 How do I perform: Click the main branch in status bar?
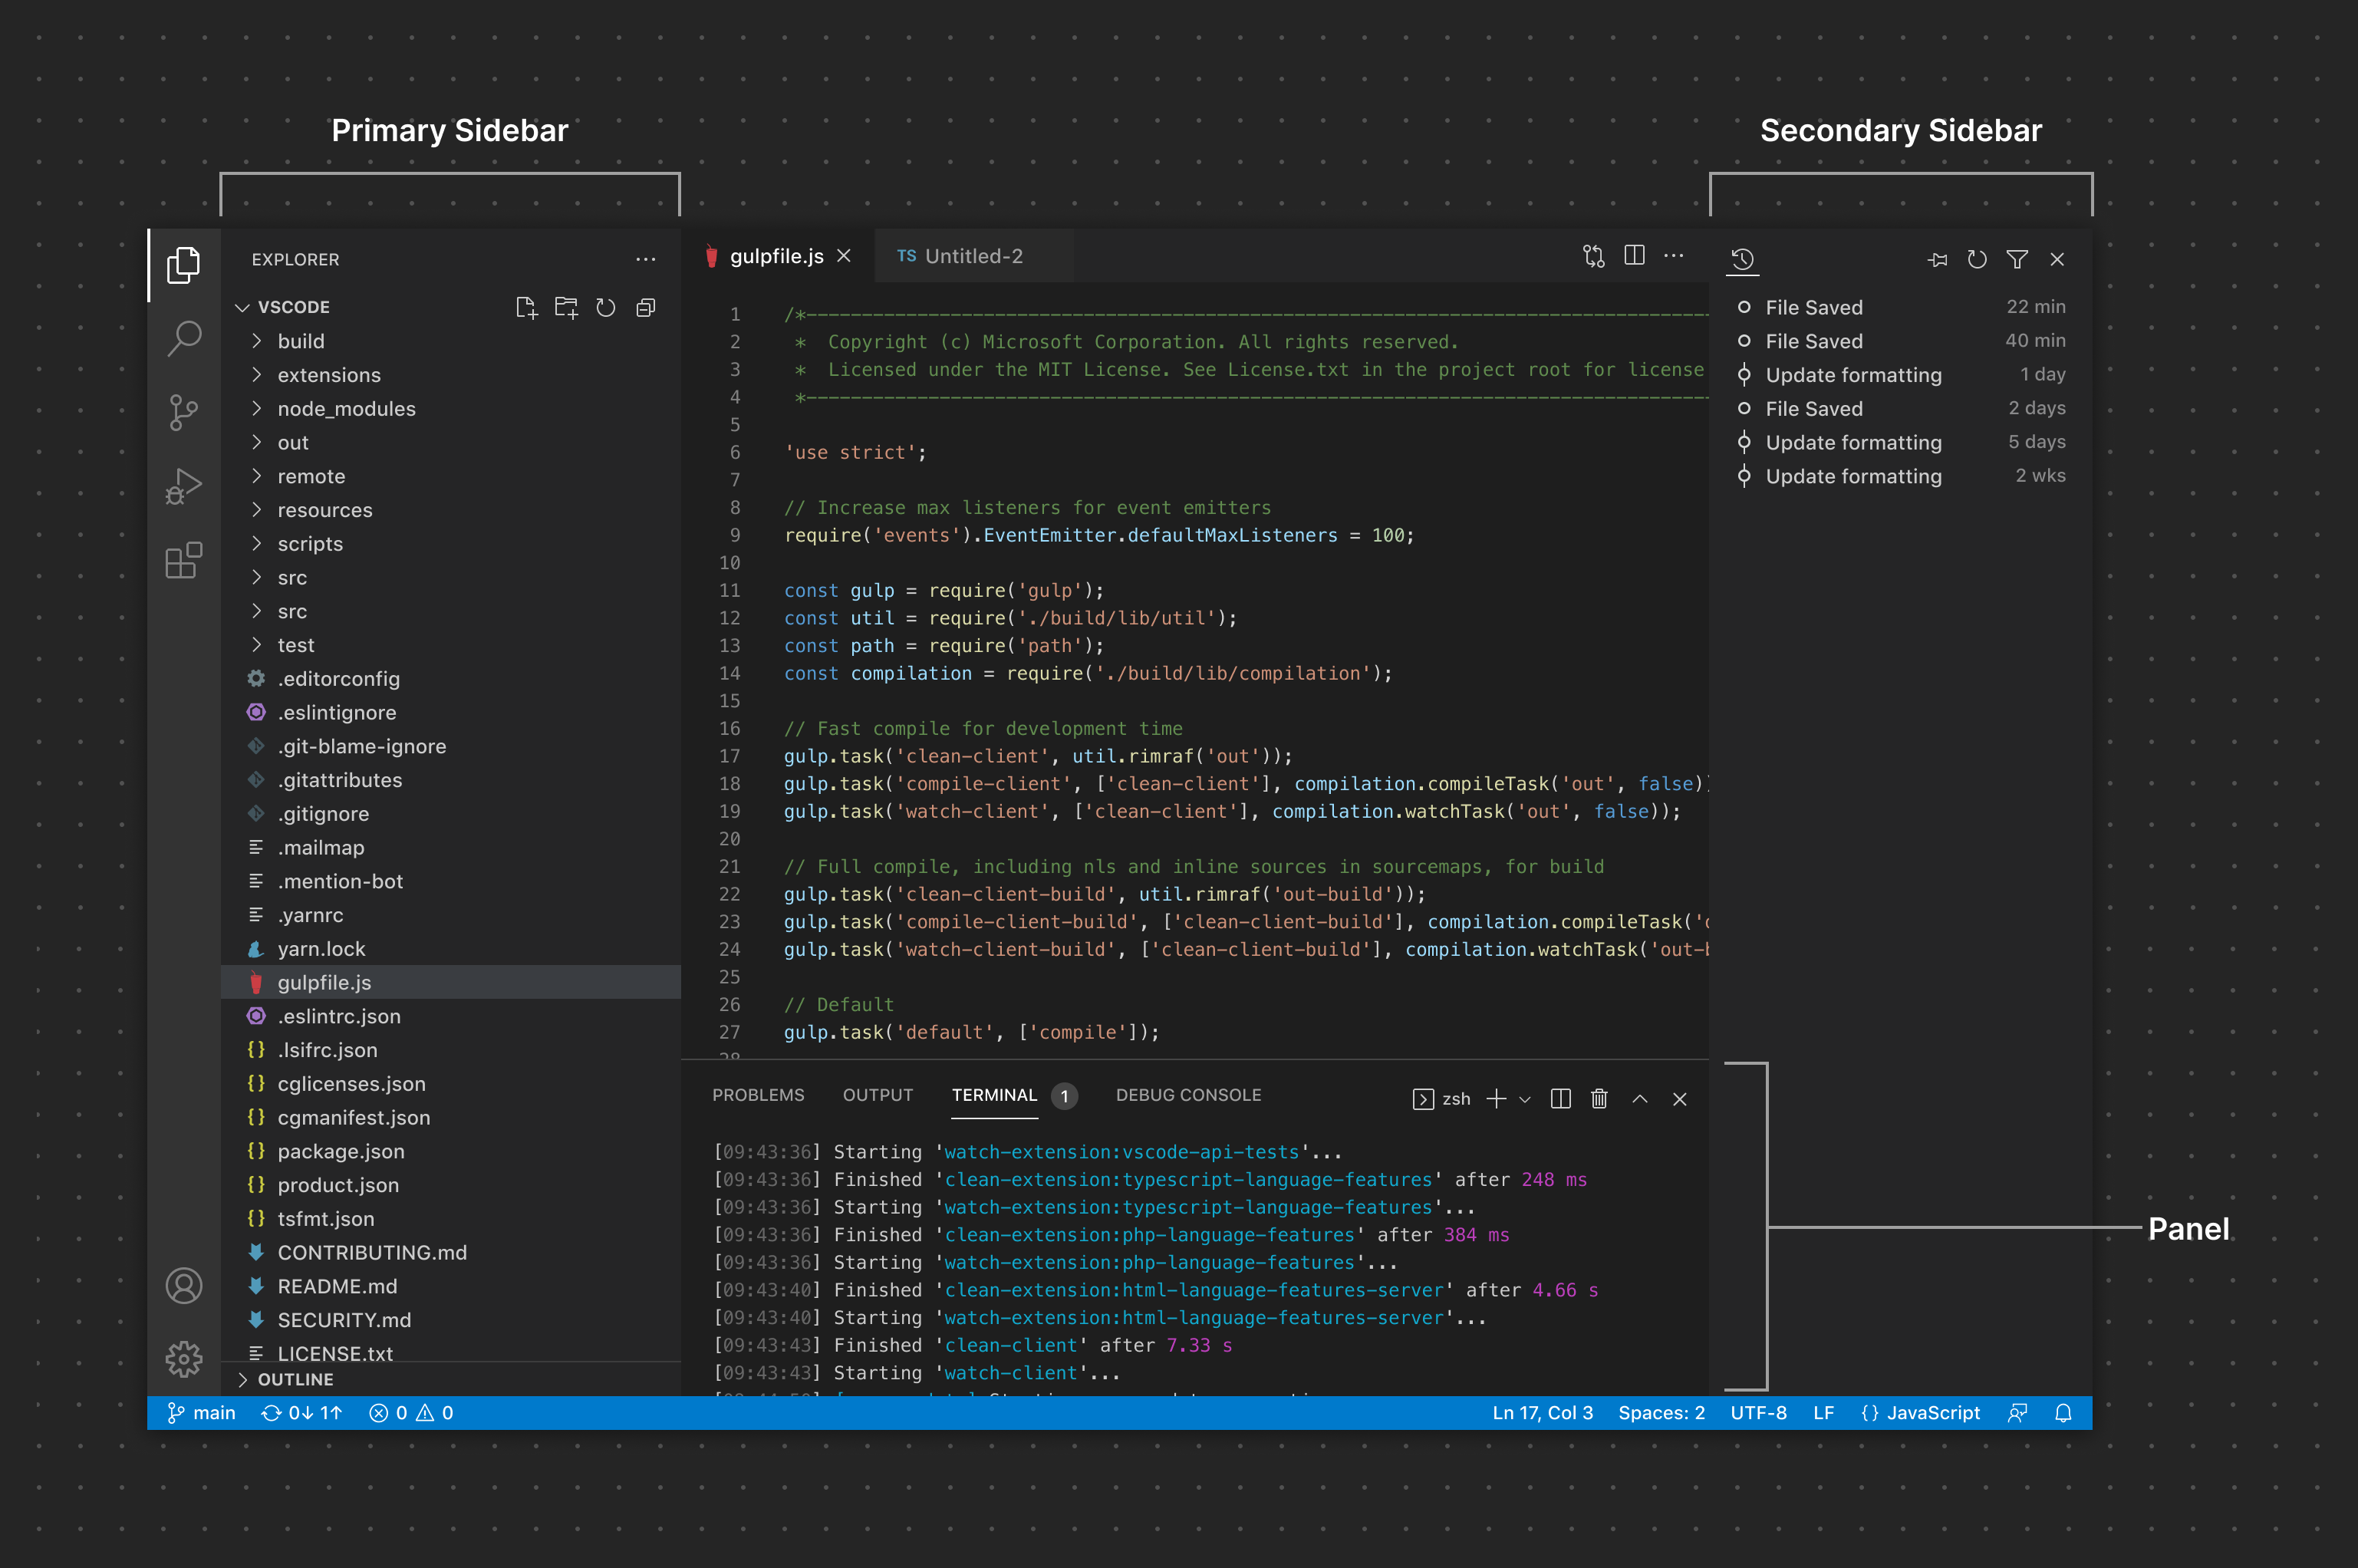coord(202,1413)
